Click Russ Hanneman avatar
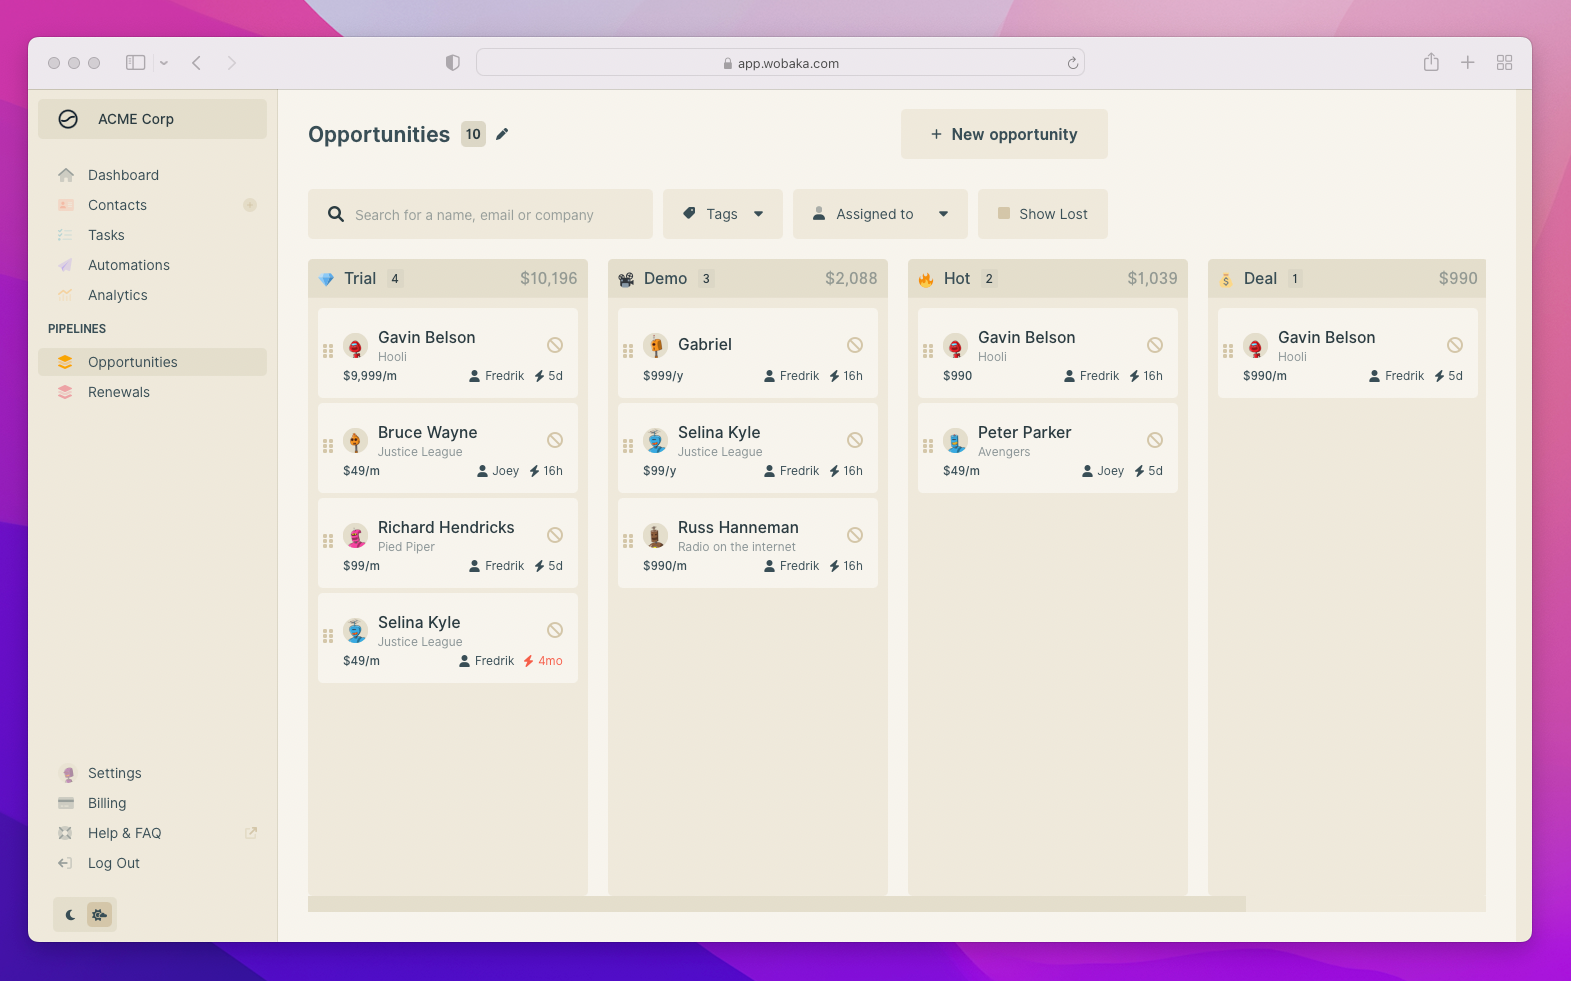1571x981 pixels. tap(656, 536)
